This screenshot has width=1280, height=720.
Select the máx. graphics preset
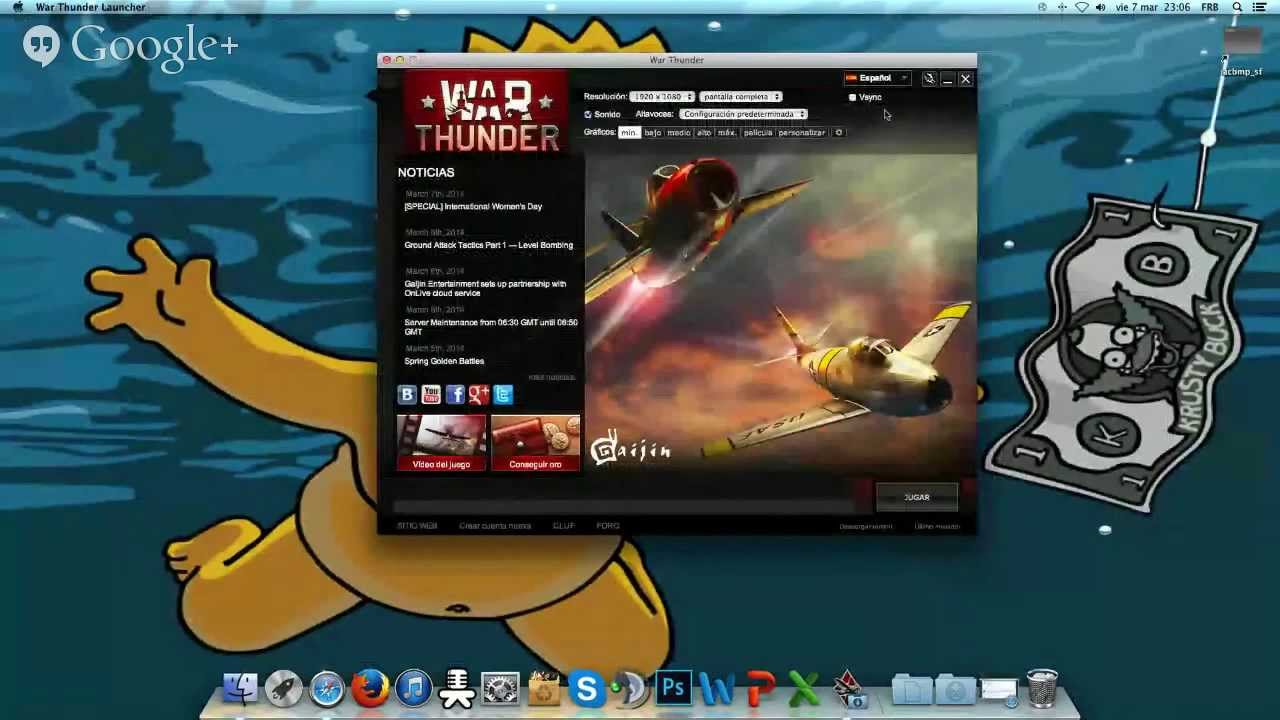coord(727,132)
